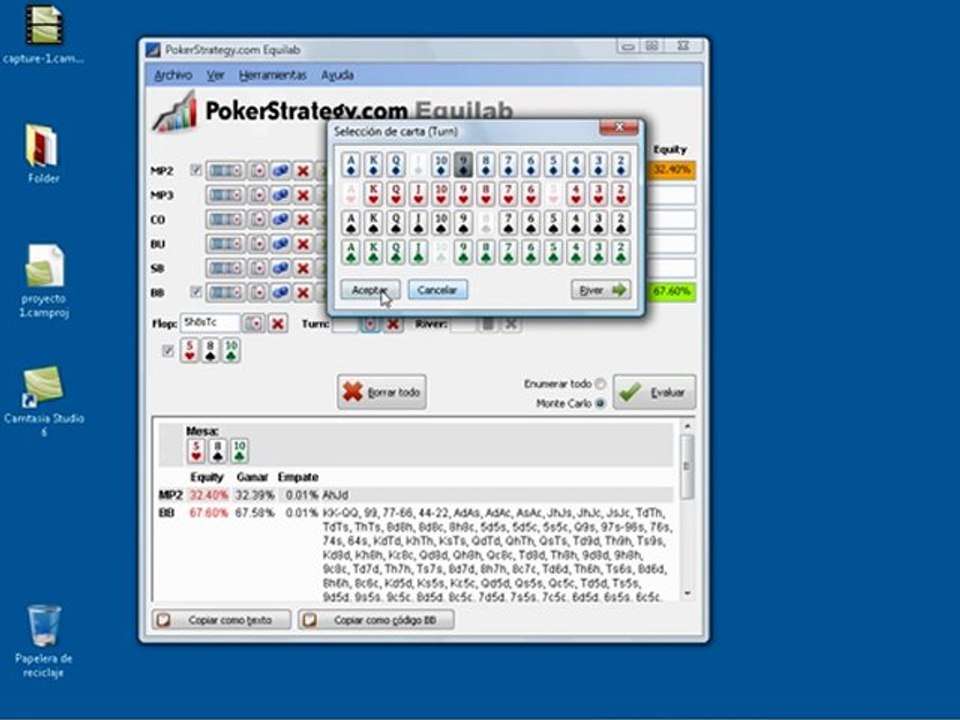Choose the 2 of diamonds card
The width and height of the screenshot is (960, 720).
tap(621, 165)
